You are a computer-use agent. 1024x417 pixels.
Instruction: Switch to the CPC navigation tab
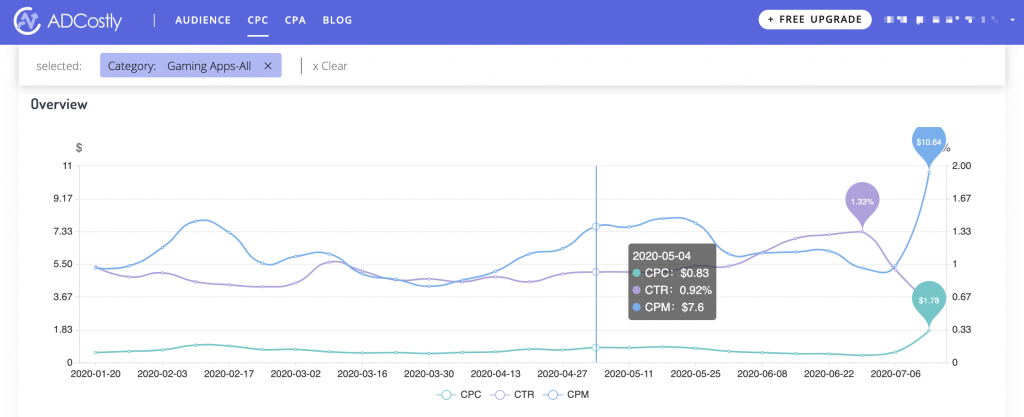pos(258,20)
